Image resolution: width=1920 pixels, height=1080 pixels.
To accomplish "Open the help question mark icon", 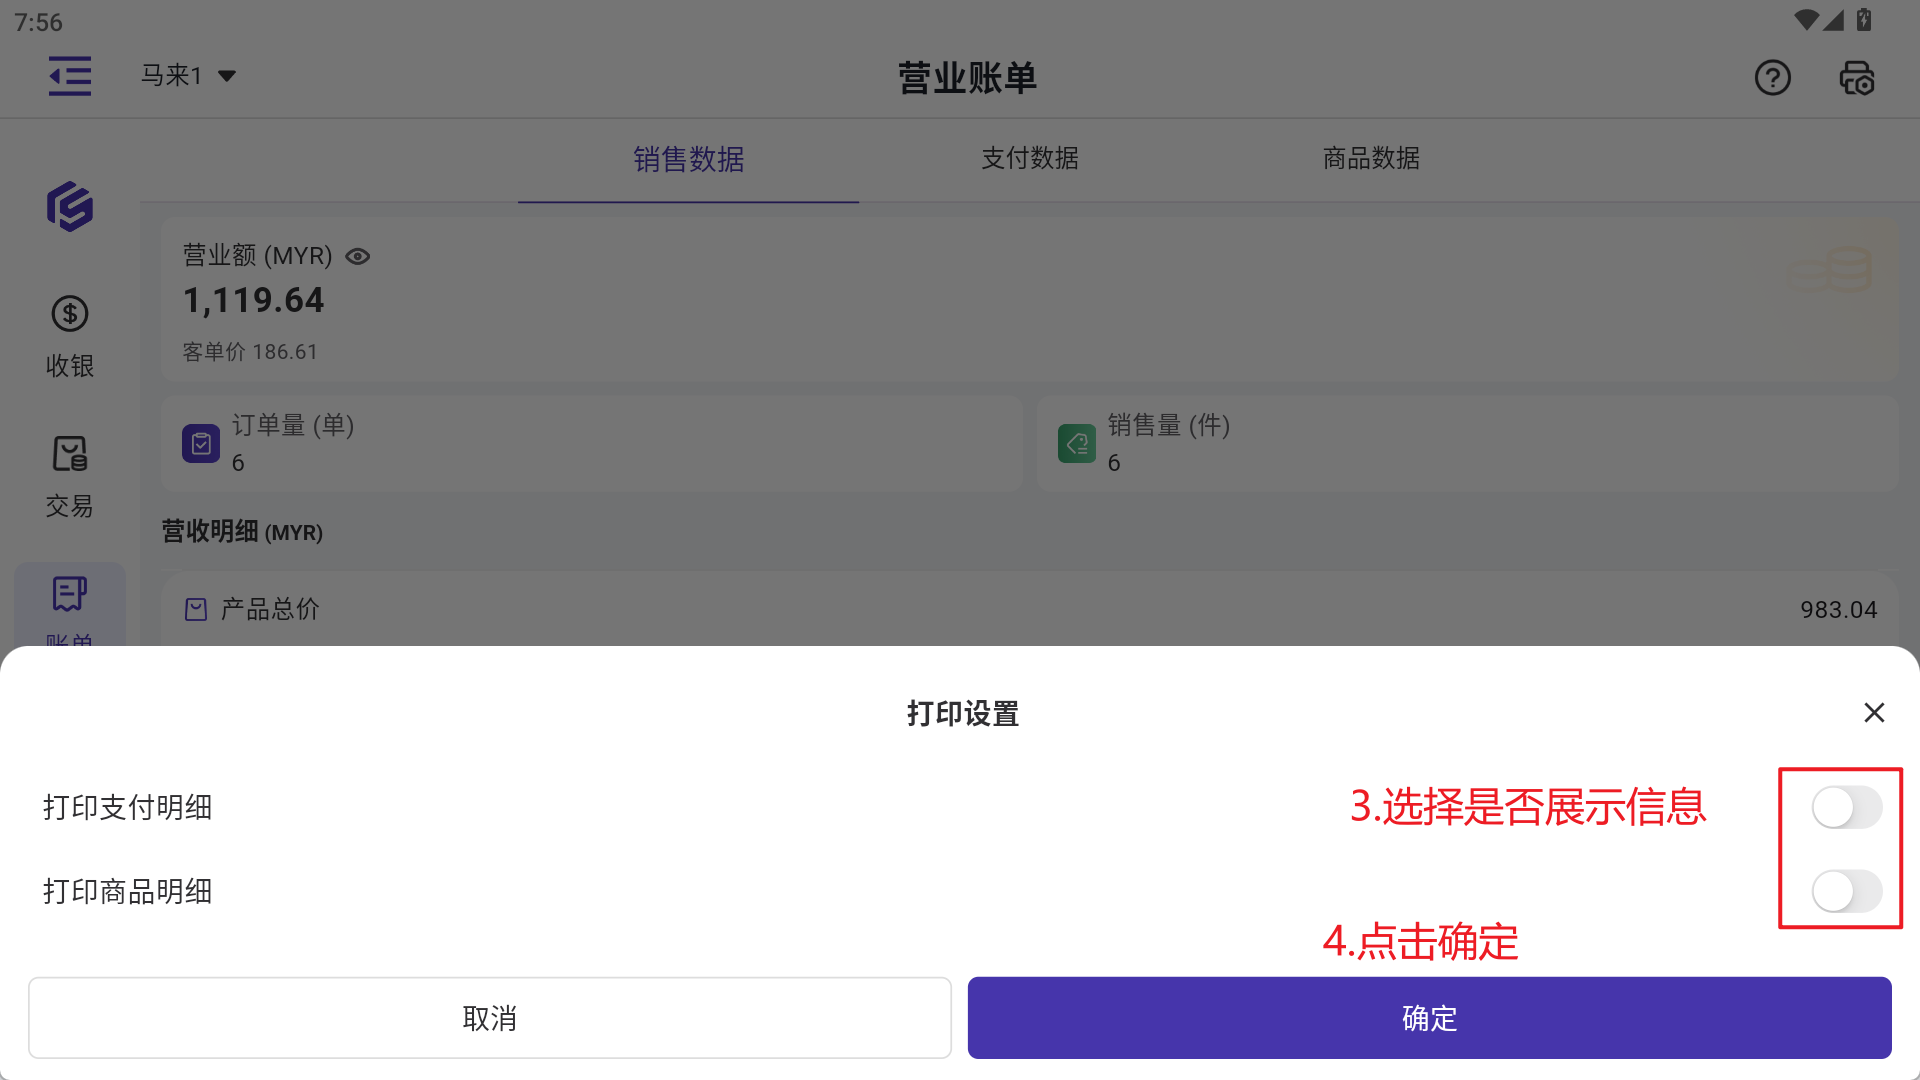I will coord(1772,77).
